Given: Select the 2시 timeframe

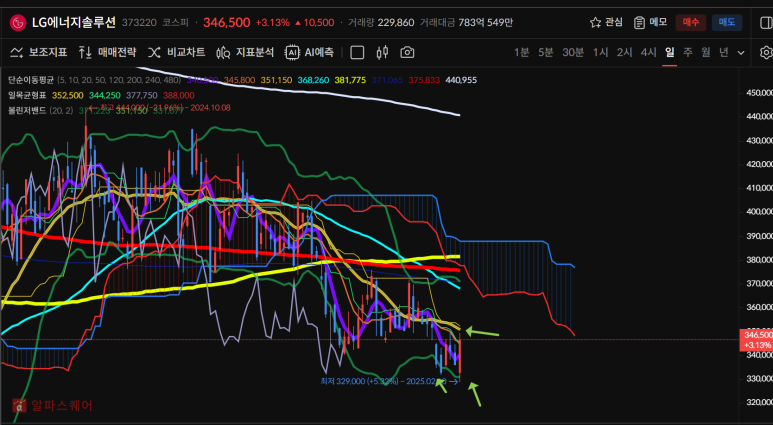Looking at the screenshot, I should tap(625, 52).
